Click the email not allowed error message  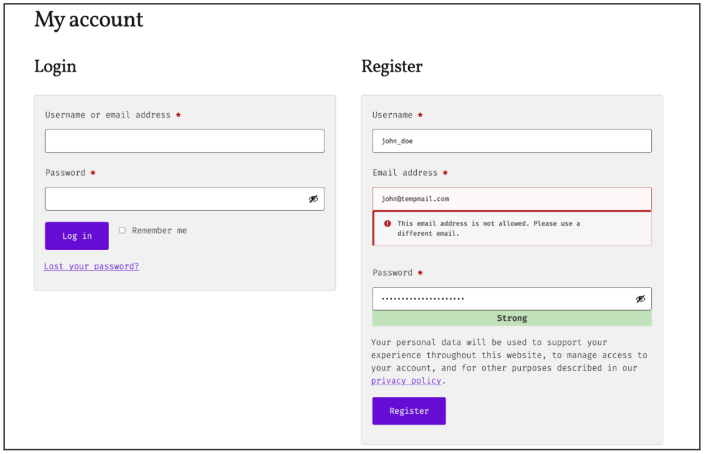[x=488, y=229]
